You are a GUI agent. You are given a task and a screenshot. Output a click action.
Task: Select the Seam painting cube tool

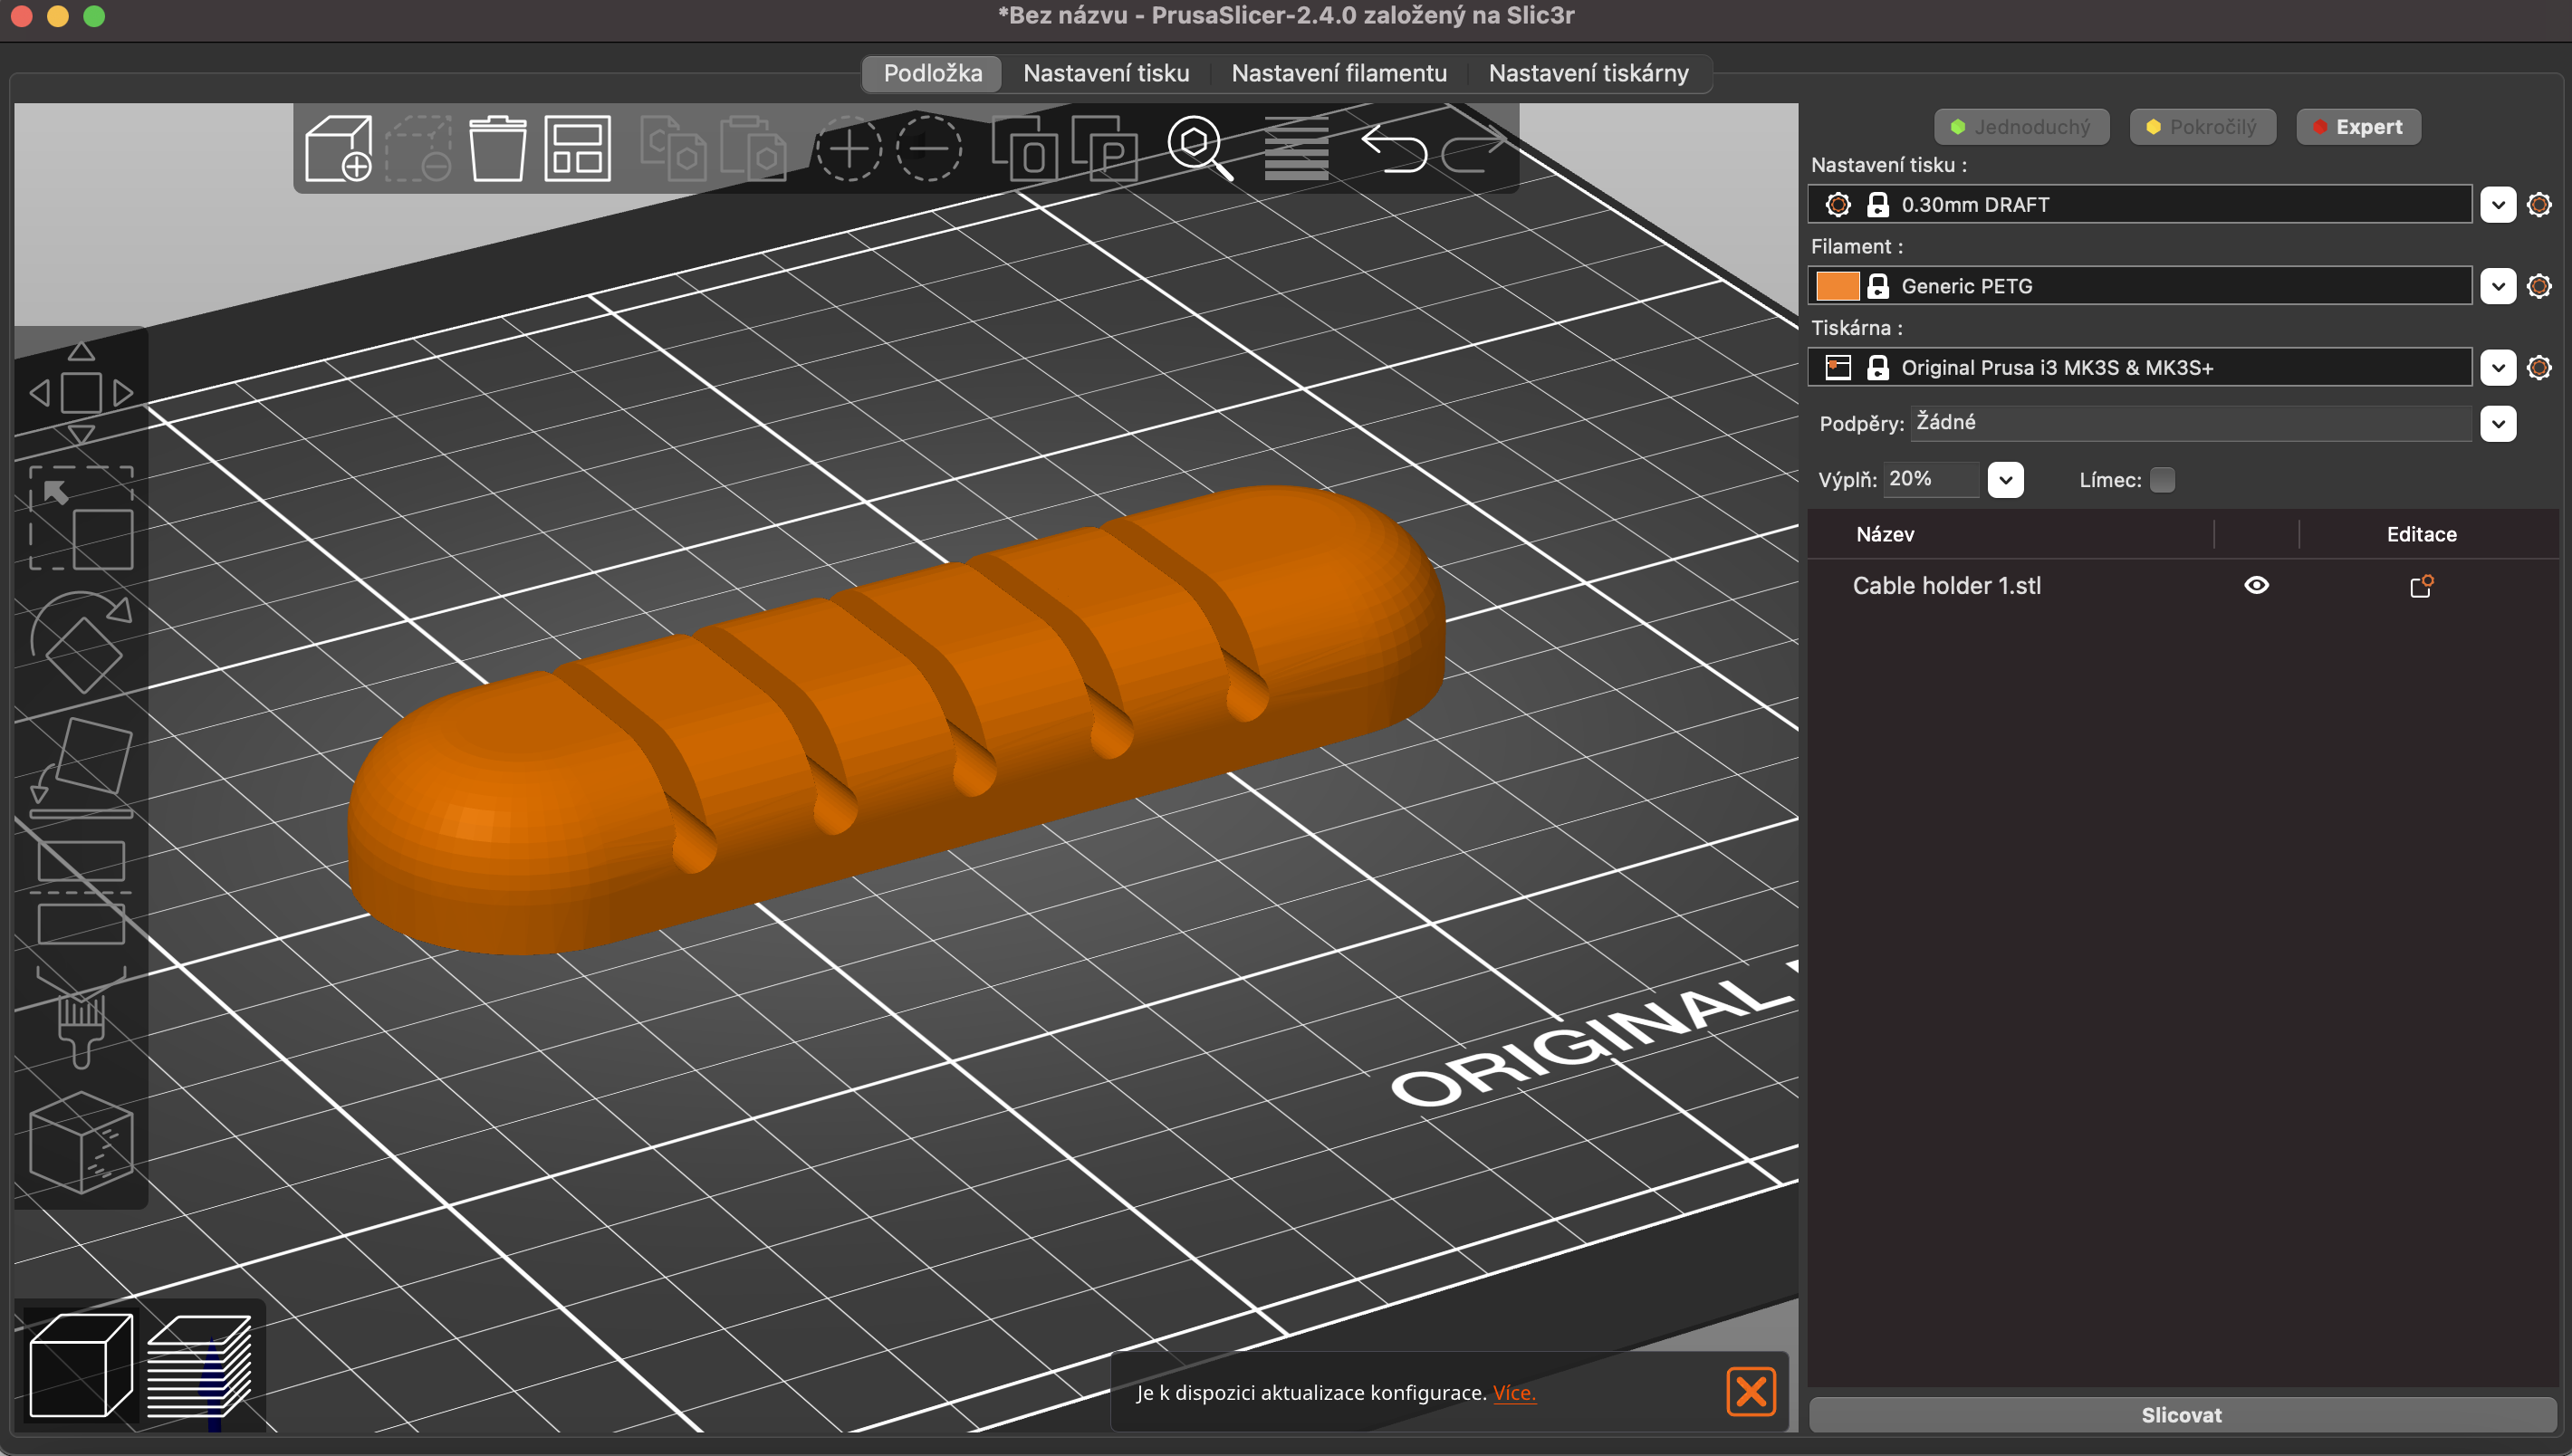tap(81, 1142)
